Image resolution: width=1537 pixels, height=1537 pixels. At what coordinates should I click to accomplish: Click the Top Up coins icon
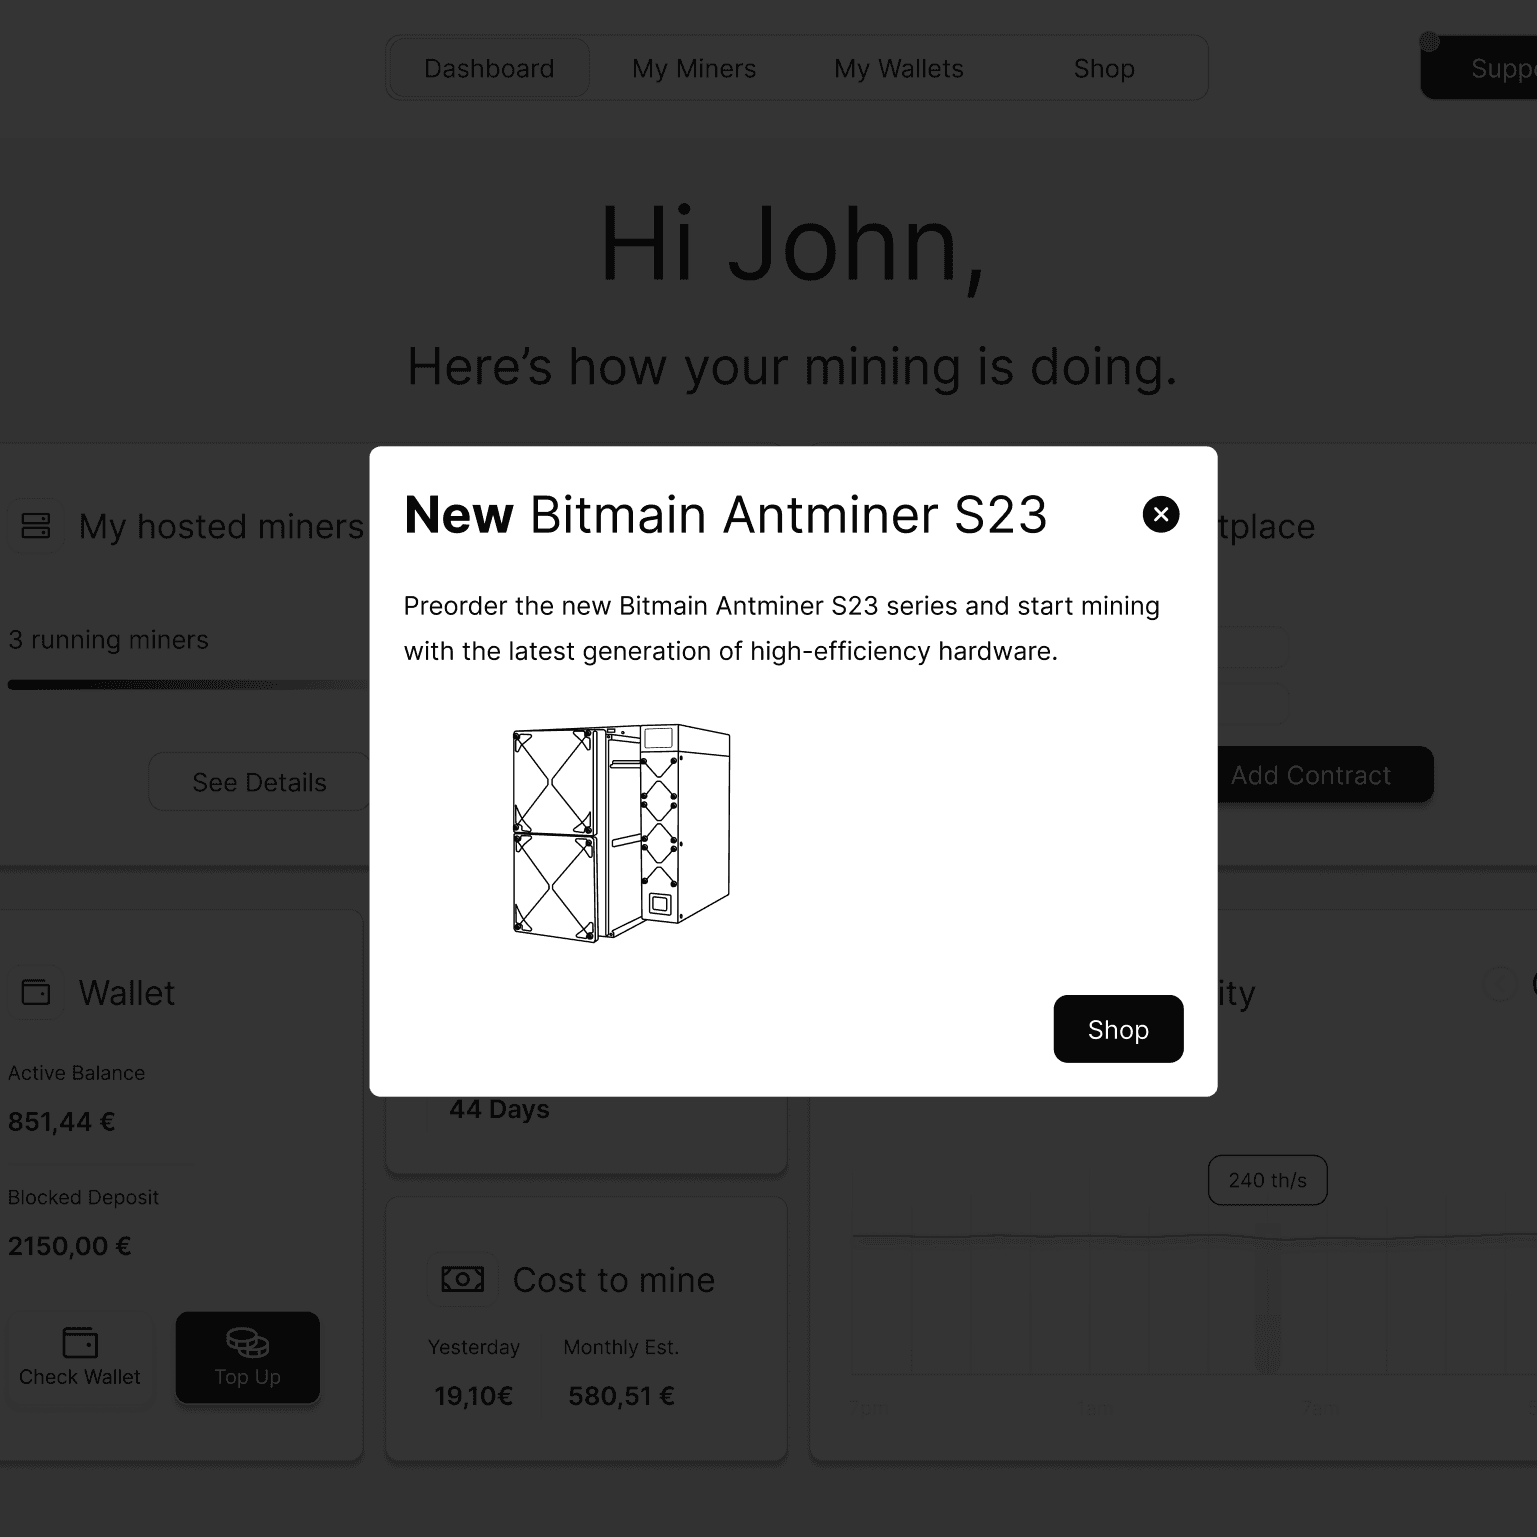click(x=248, y=1342)
